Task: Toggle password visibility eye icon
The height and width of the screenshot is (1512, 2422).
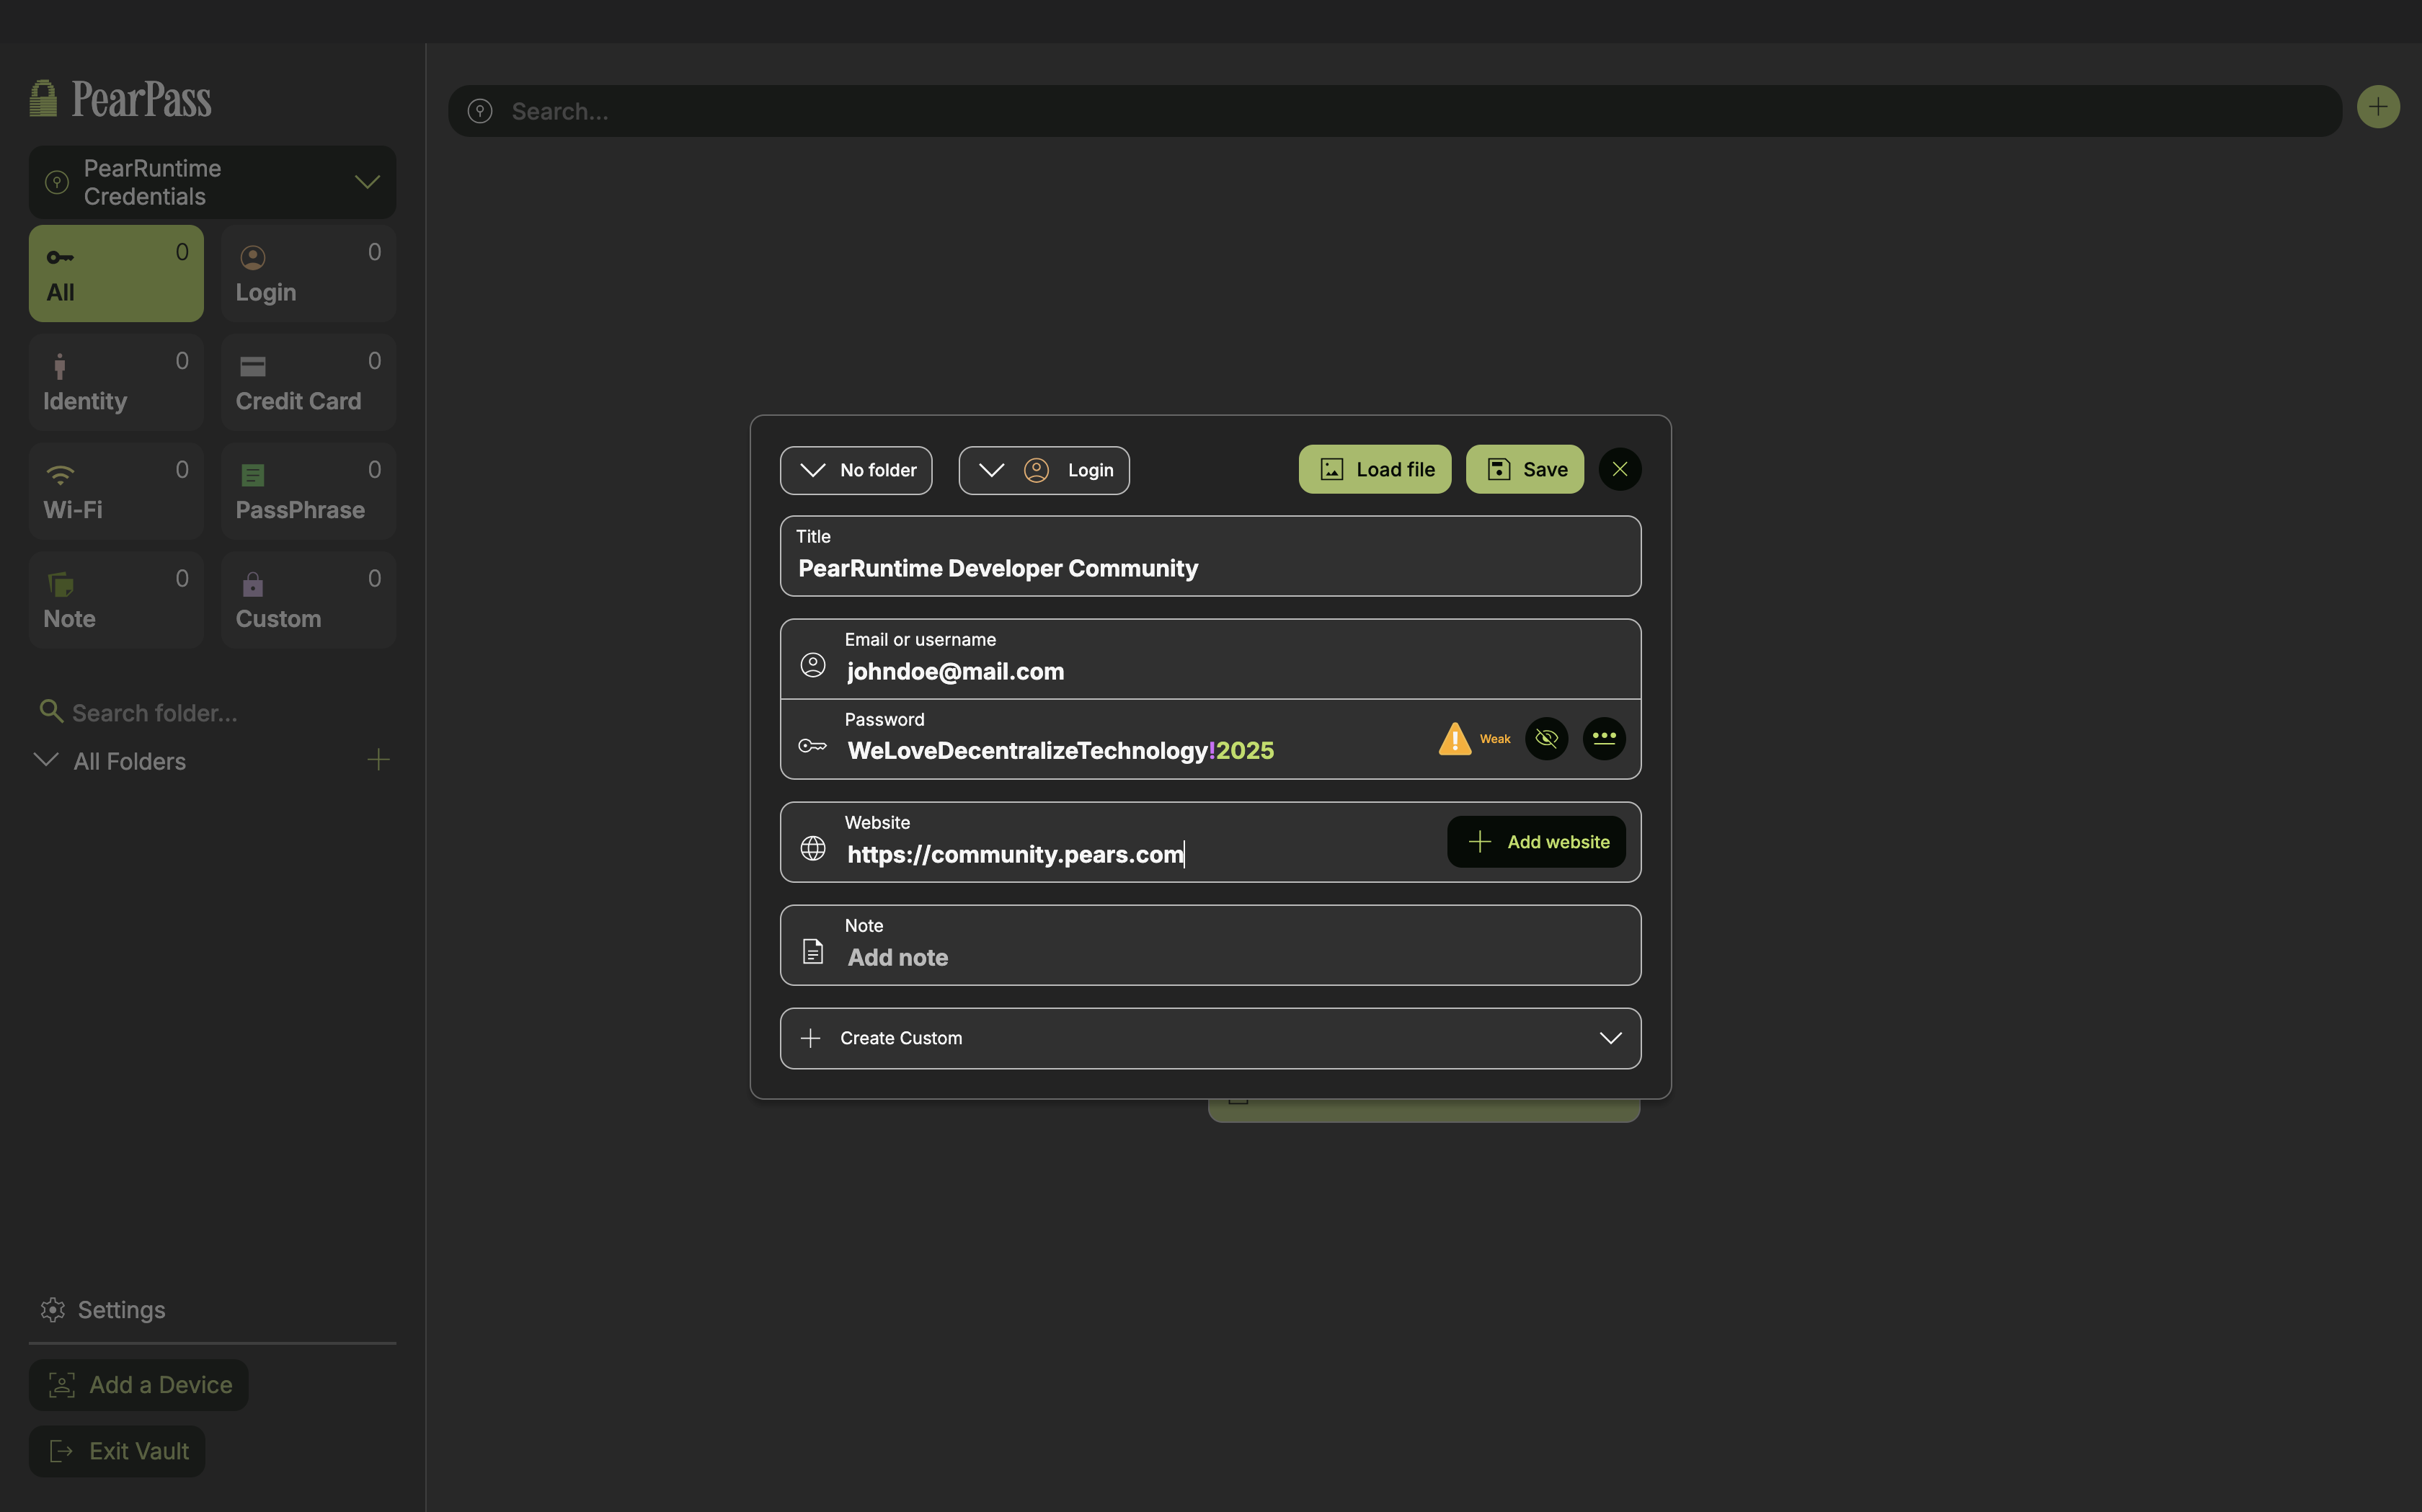Action: (x=1546, y=739)
